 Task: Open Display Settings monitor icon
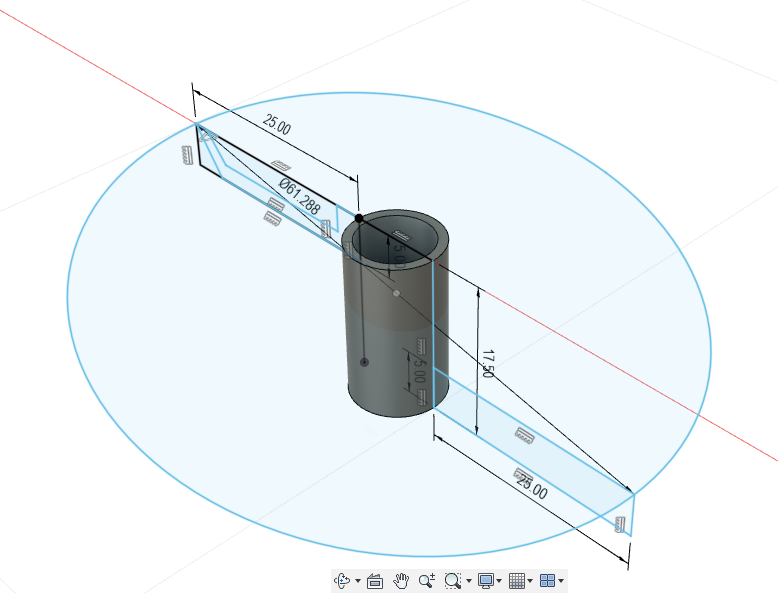click(x=485, y=580)
